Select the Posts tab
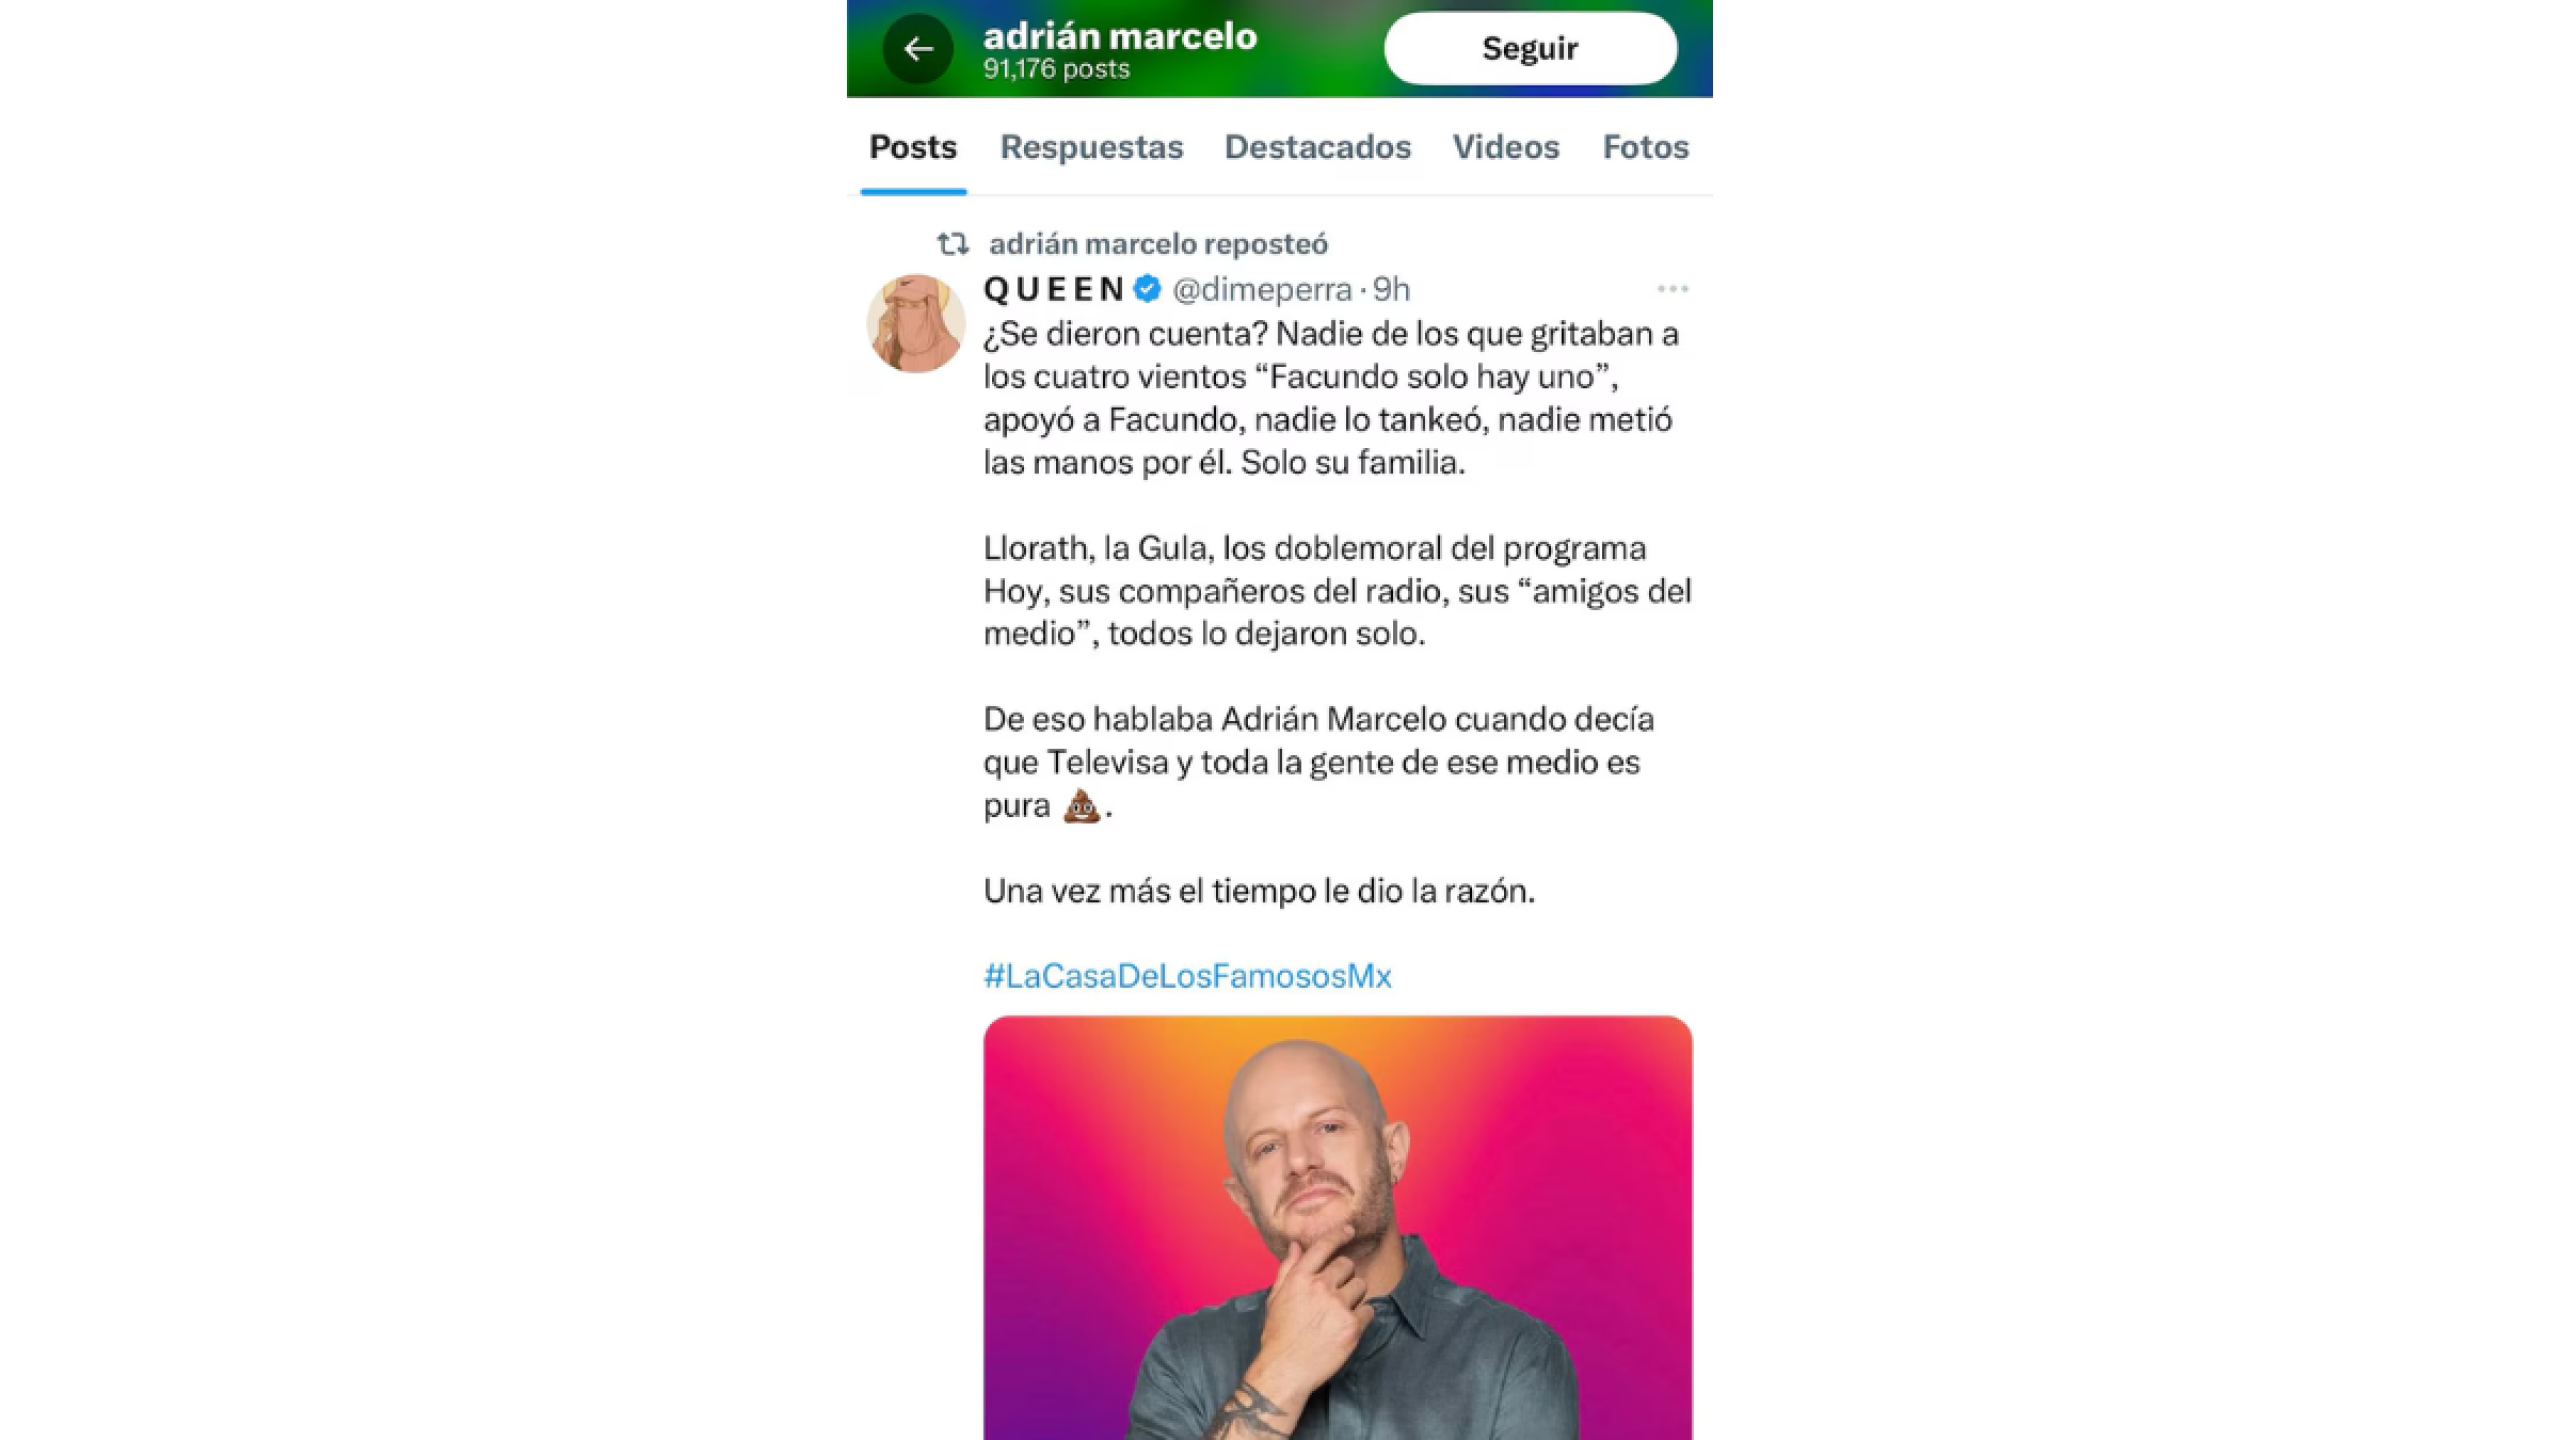Viewport: 2560px width, 1440px height. (913, 147)
